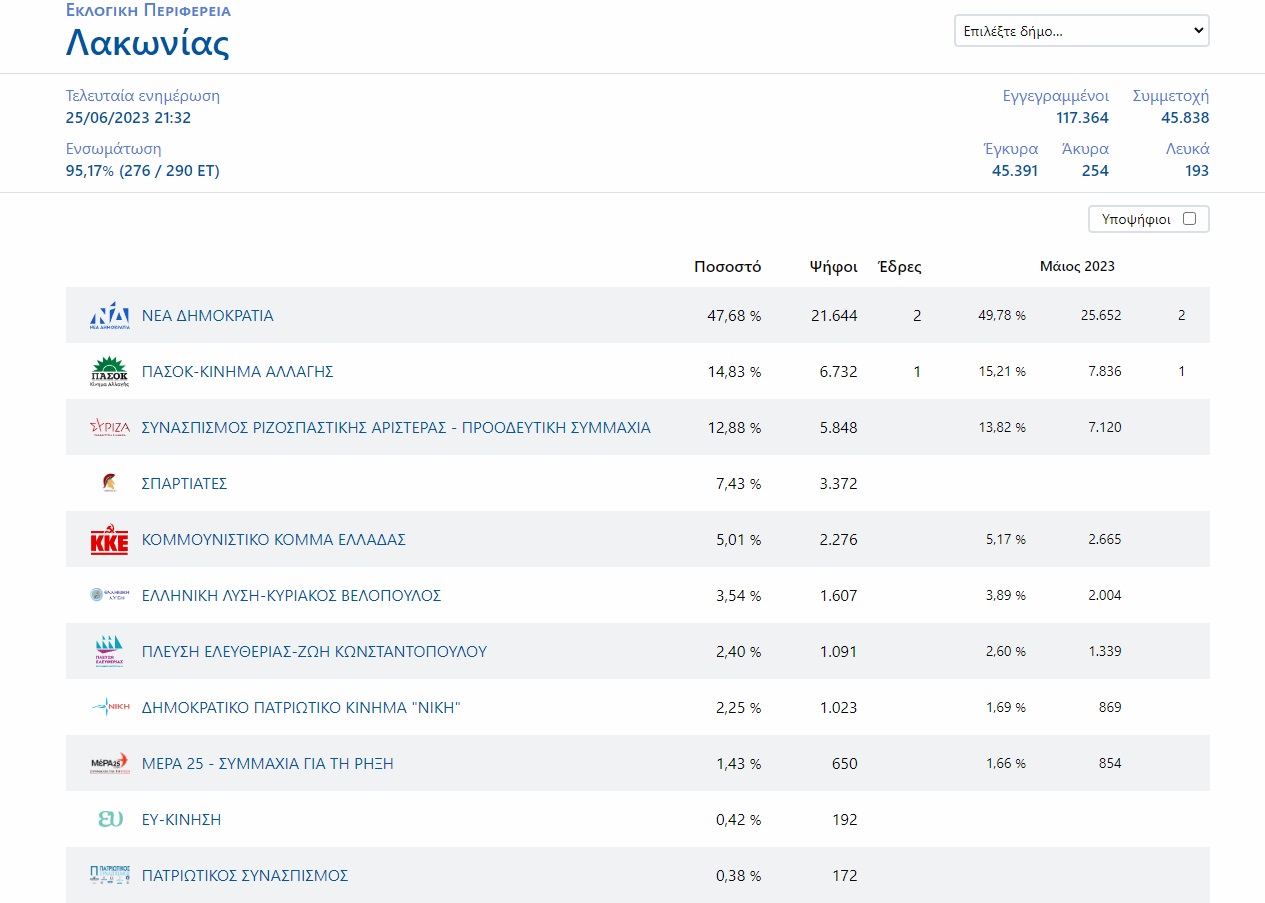Image resolution: width=1265 pixels, height=903 pixels.
Task: Open the ΠΑΣΟΚ-ΚΙΝΗΜΑ ΑΛΛΑΓΗΣ link
Action: tap(237, 372)
